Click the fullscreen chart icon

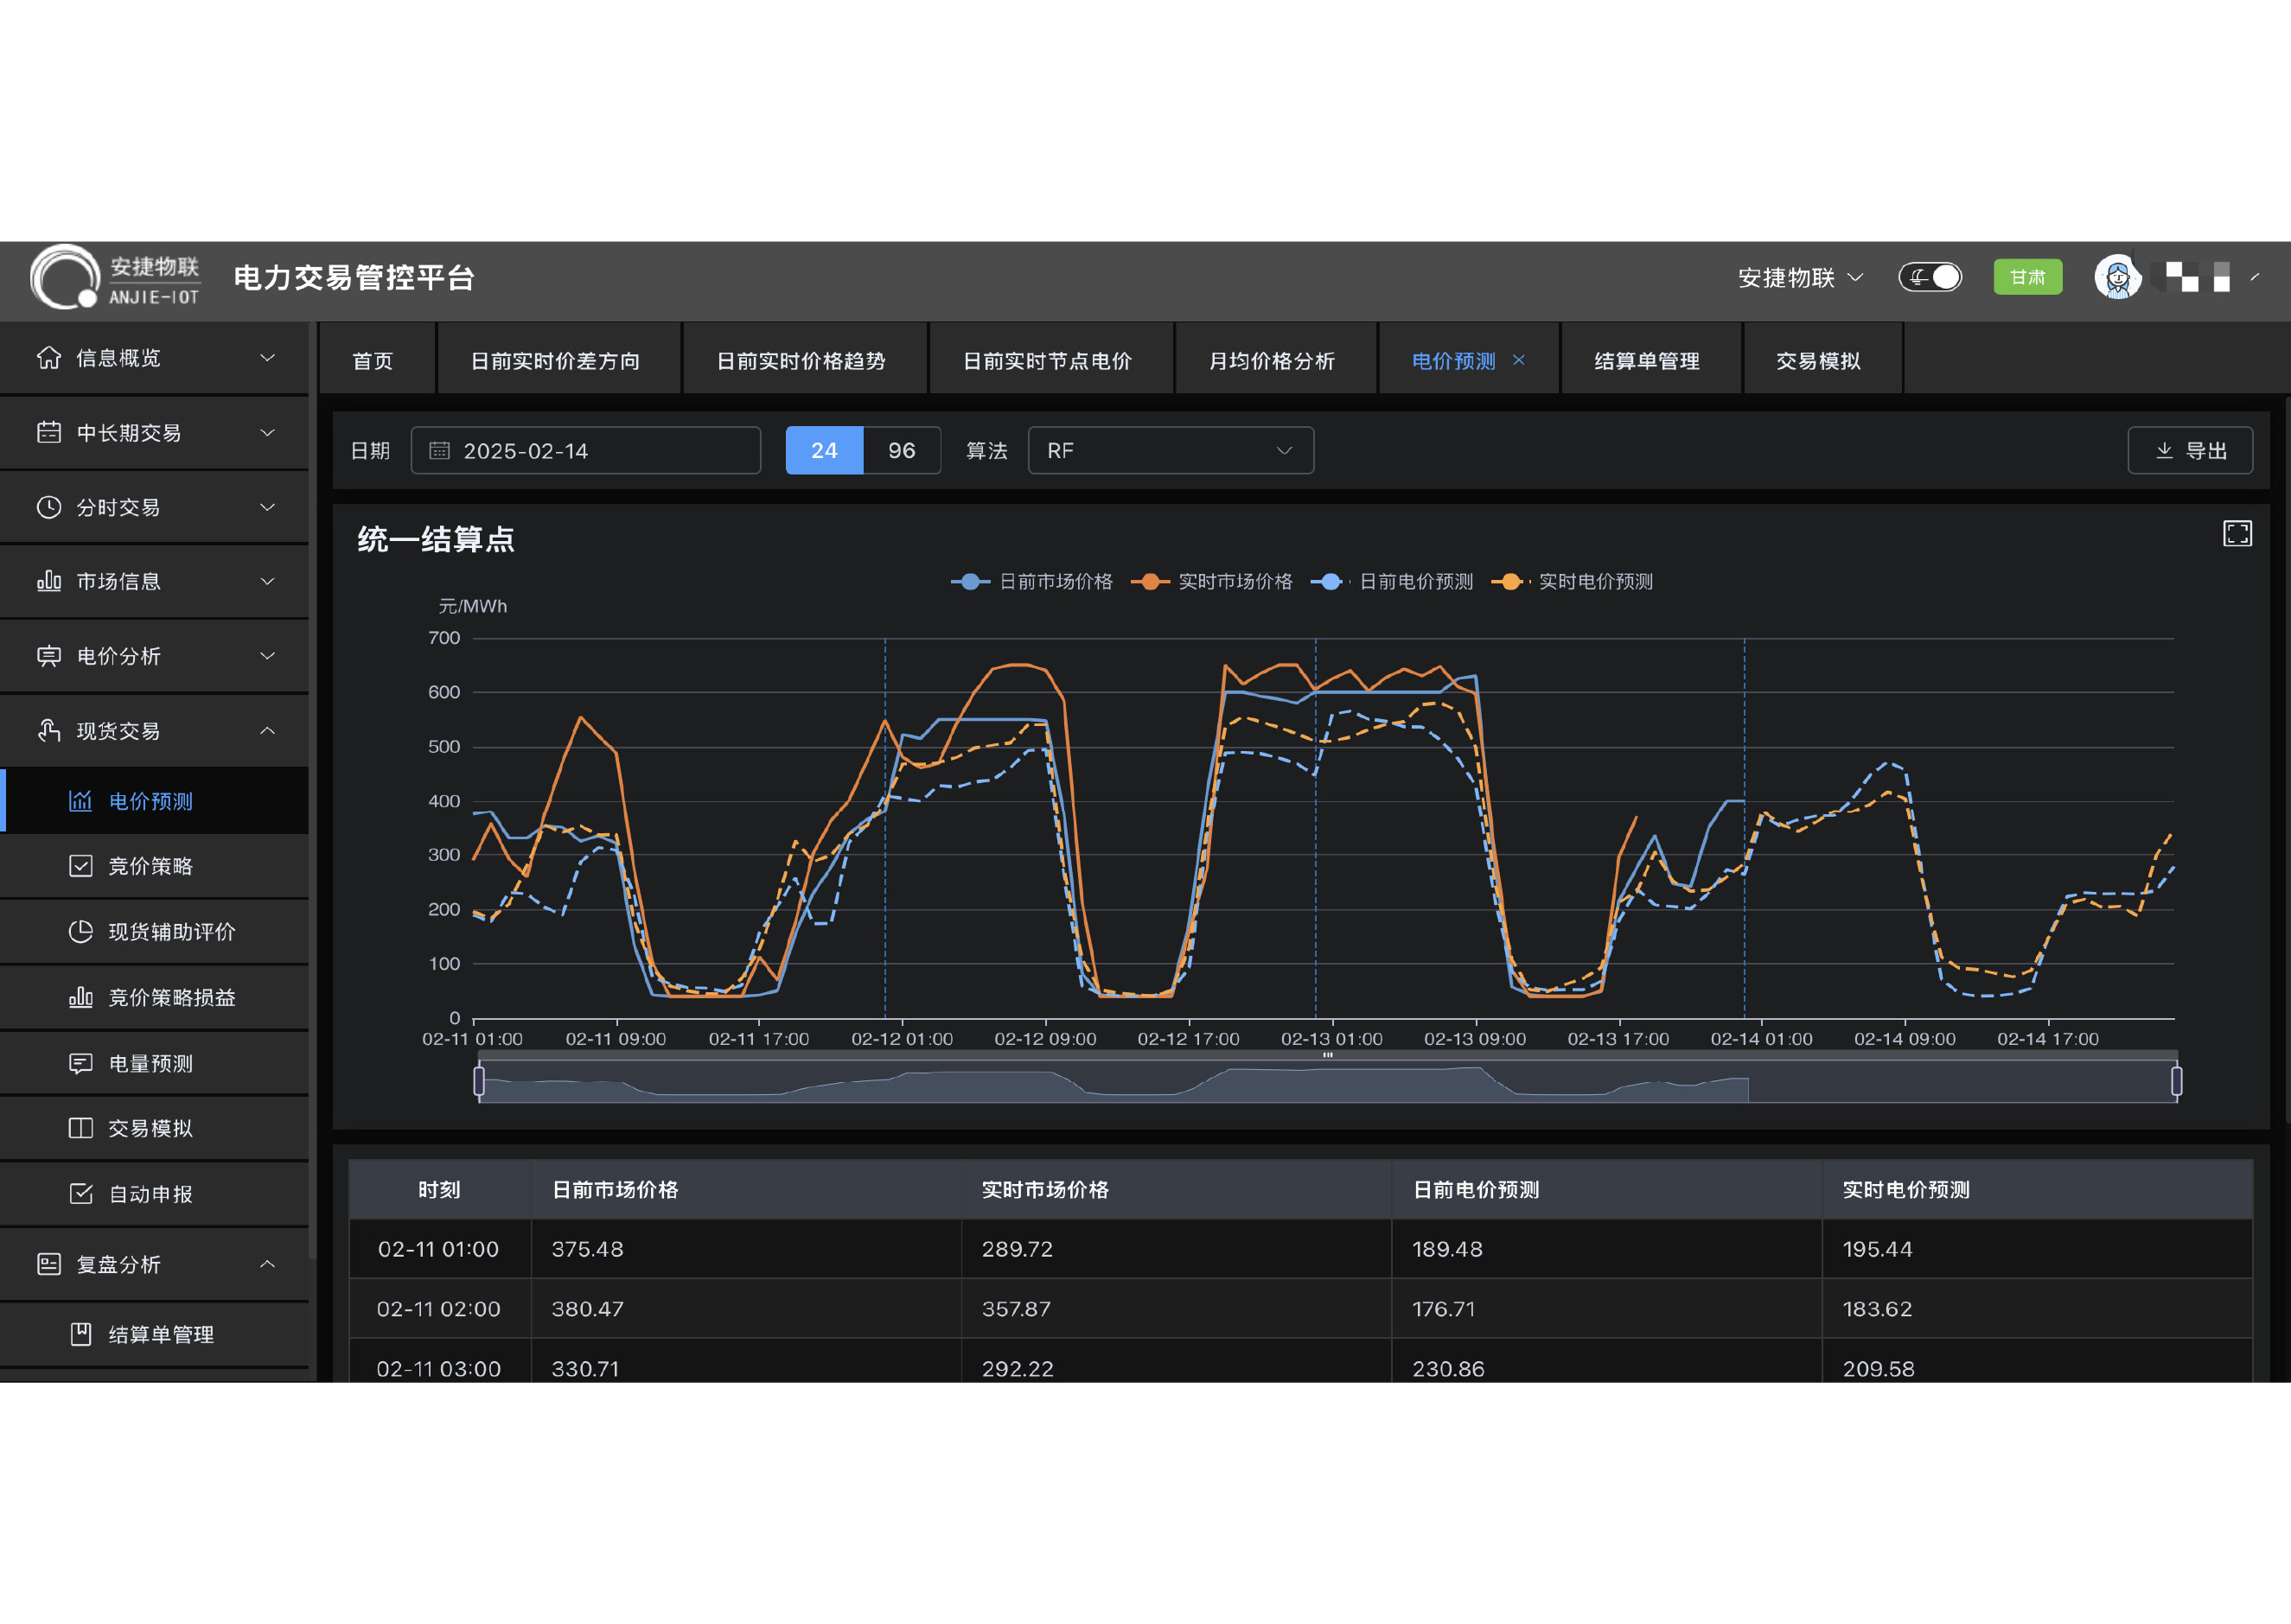coord(2237,534)
